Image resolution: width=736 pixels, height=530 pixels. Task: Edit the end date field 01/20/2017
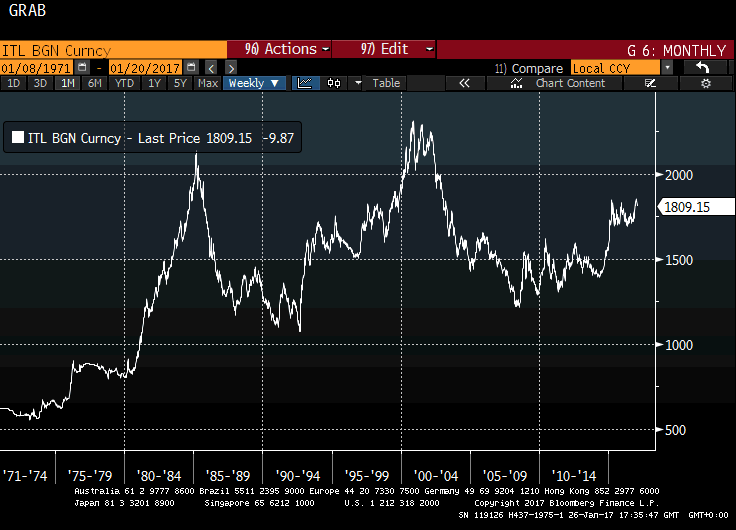[x=145, y=68]
